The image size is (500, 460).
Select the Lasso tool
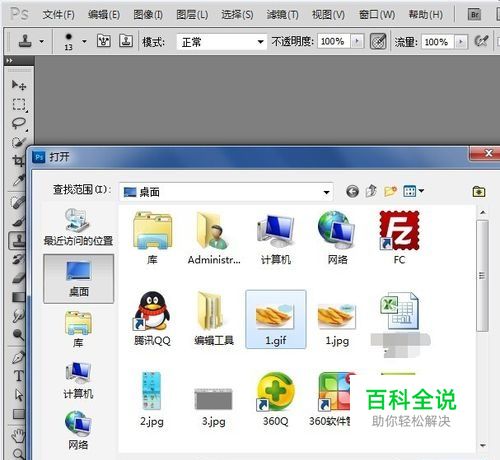pyautogui.click(x=19, y=123)
